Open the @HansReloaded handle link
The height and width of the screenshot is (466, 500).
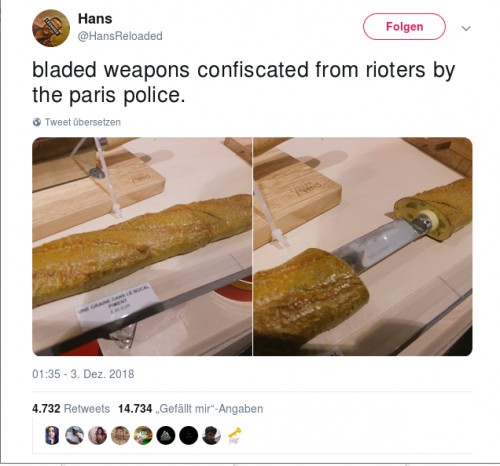coord(120,36)
